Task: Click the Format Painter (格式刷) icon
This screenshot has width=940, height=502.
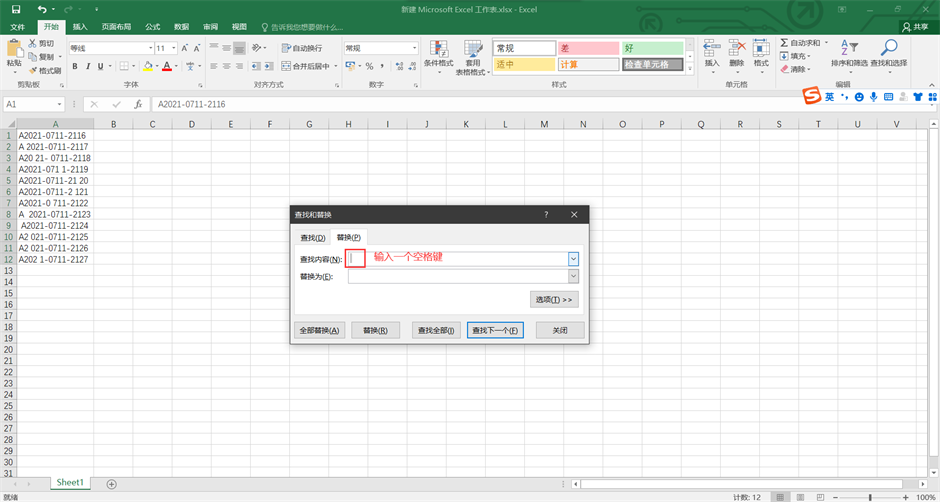Action: 32,71
